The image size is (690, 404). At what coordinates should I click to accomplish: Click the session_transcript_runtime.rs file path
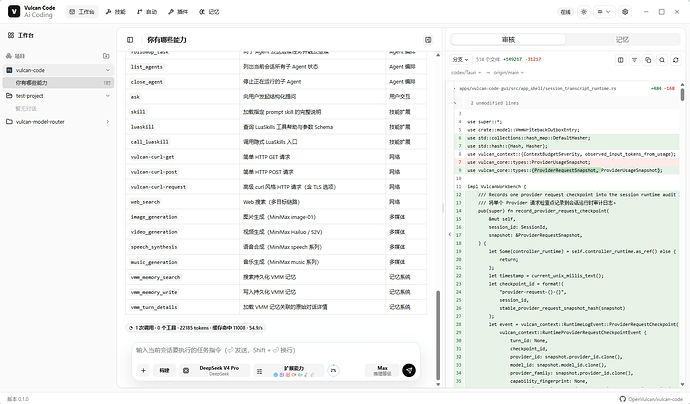(538, 88)
